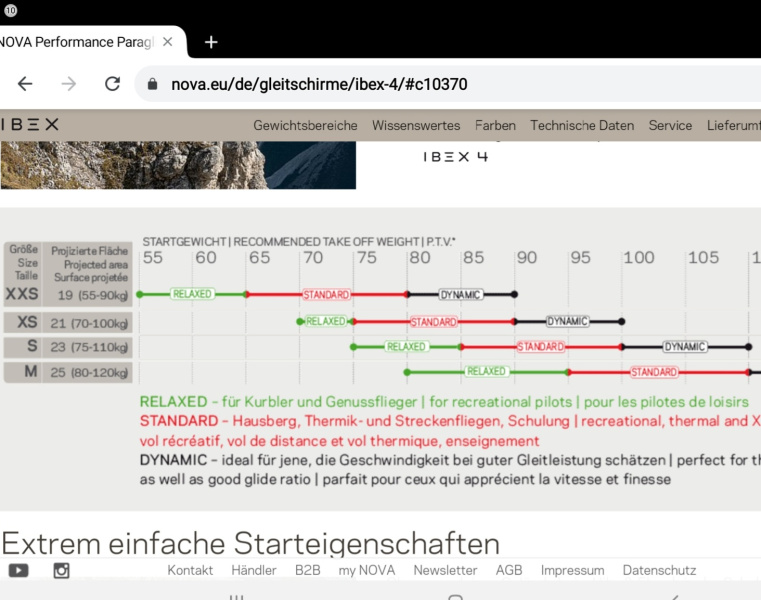Open the my NOVA footer link

coord(367,570)
